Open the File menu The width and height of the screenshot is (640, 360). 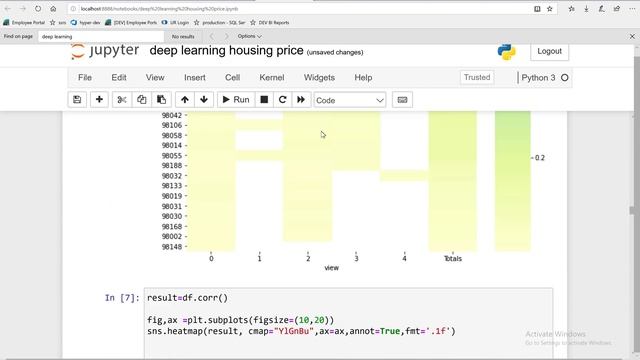(x=85, y=78)
